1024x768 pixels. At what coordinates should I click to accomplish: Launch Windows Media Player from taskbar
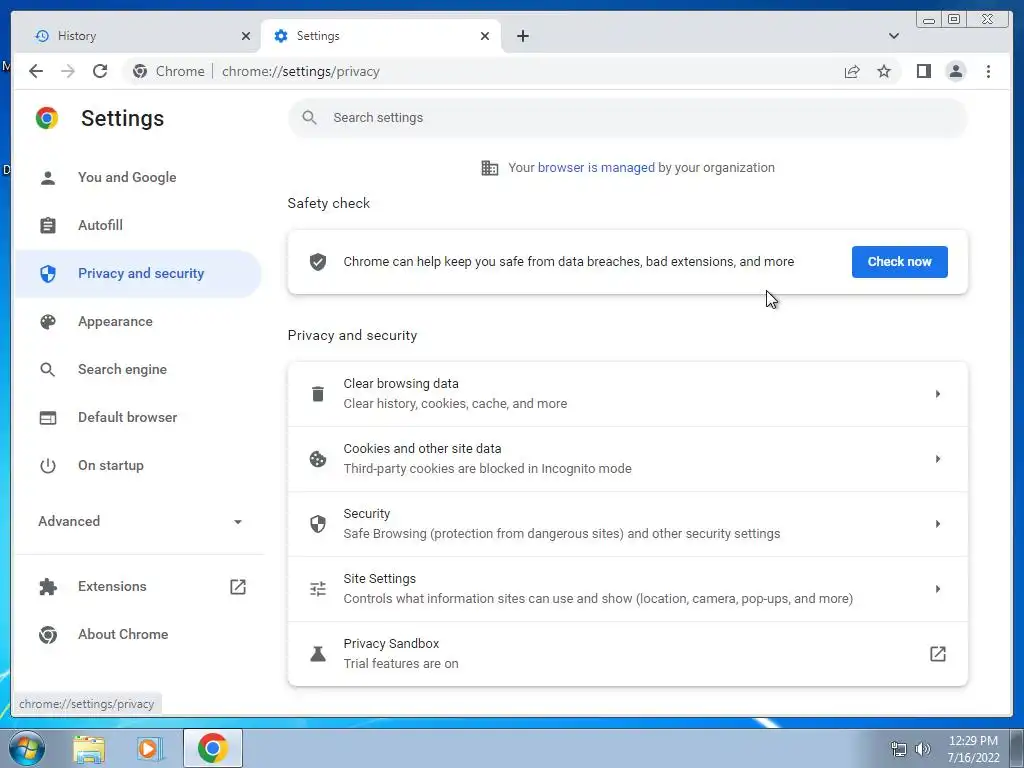(150, 748)
